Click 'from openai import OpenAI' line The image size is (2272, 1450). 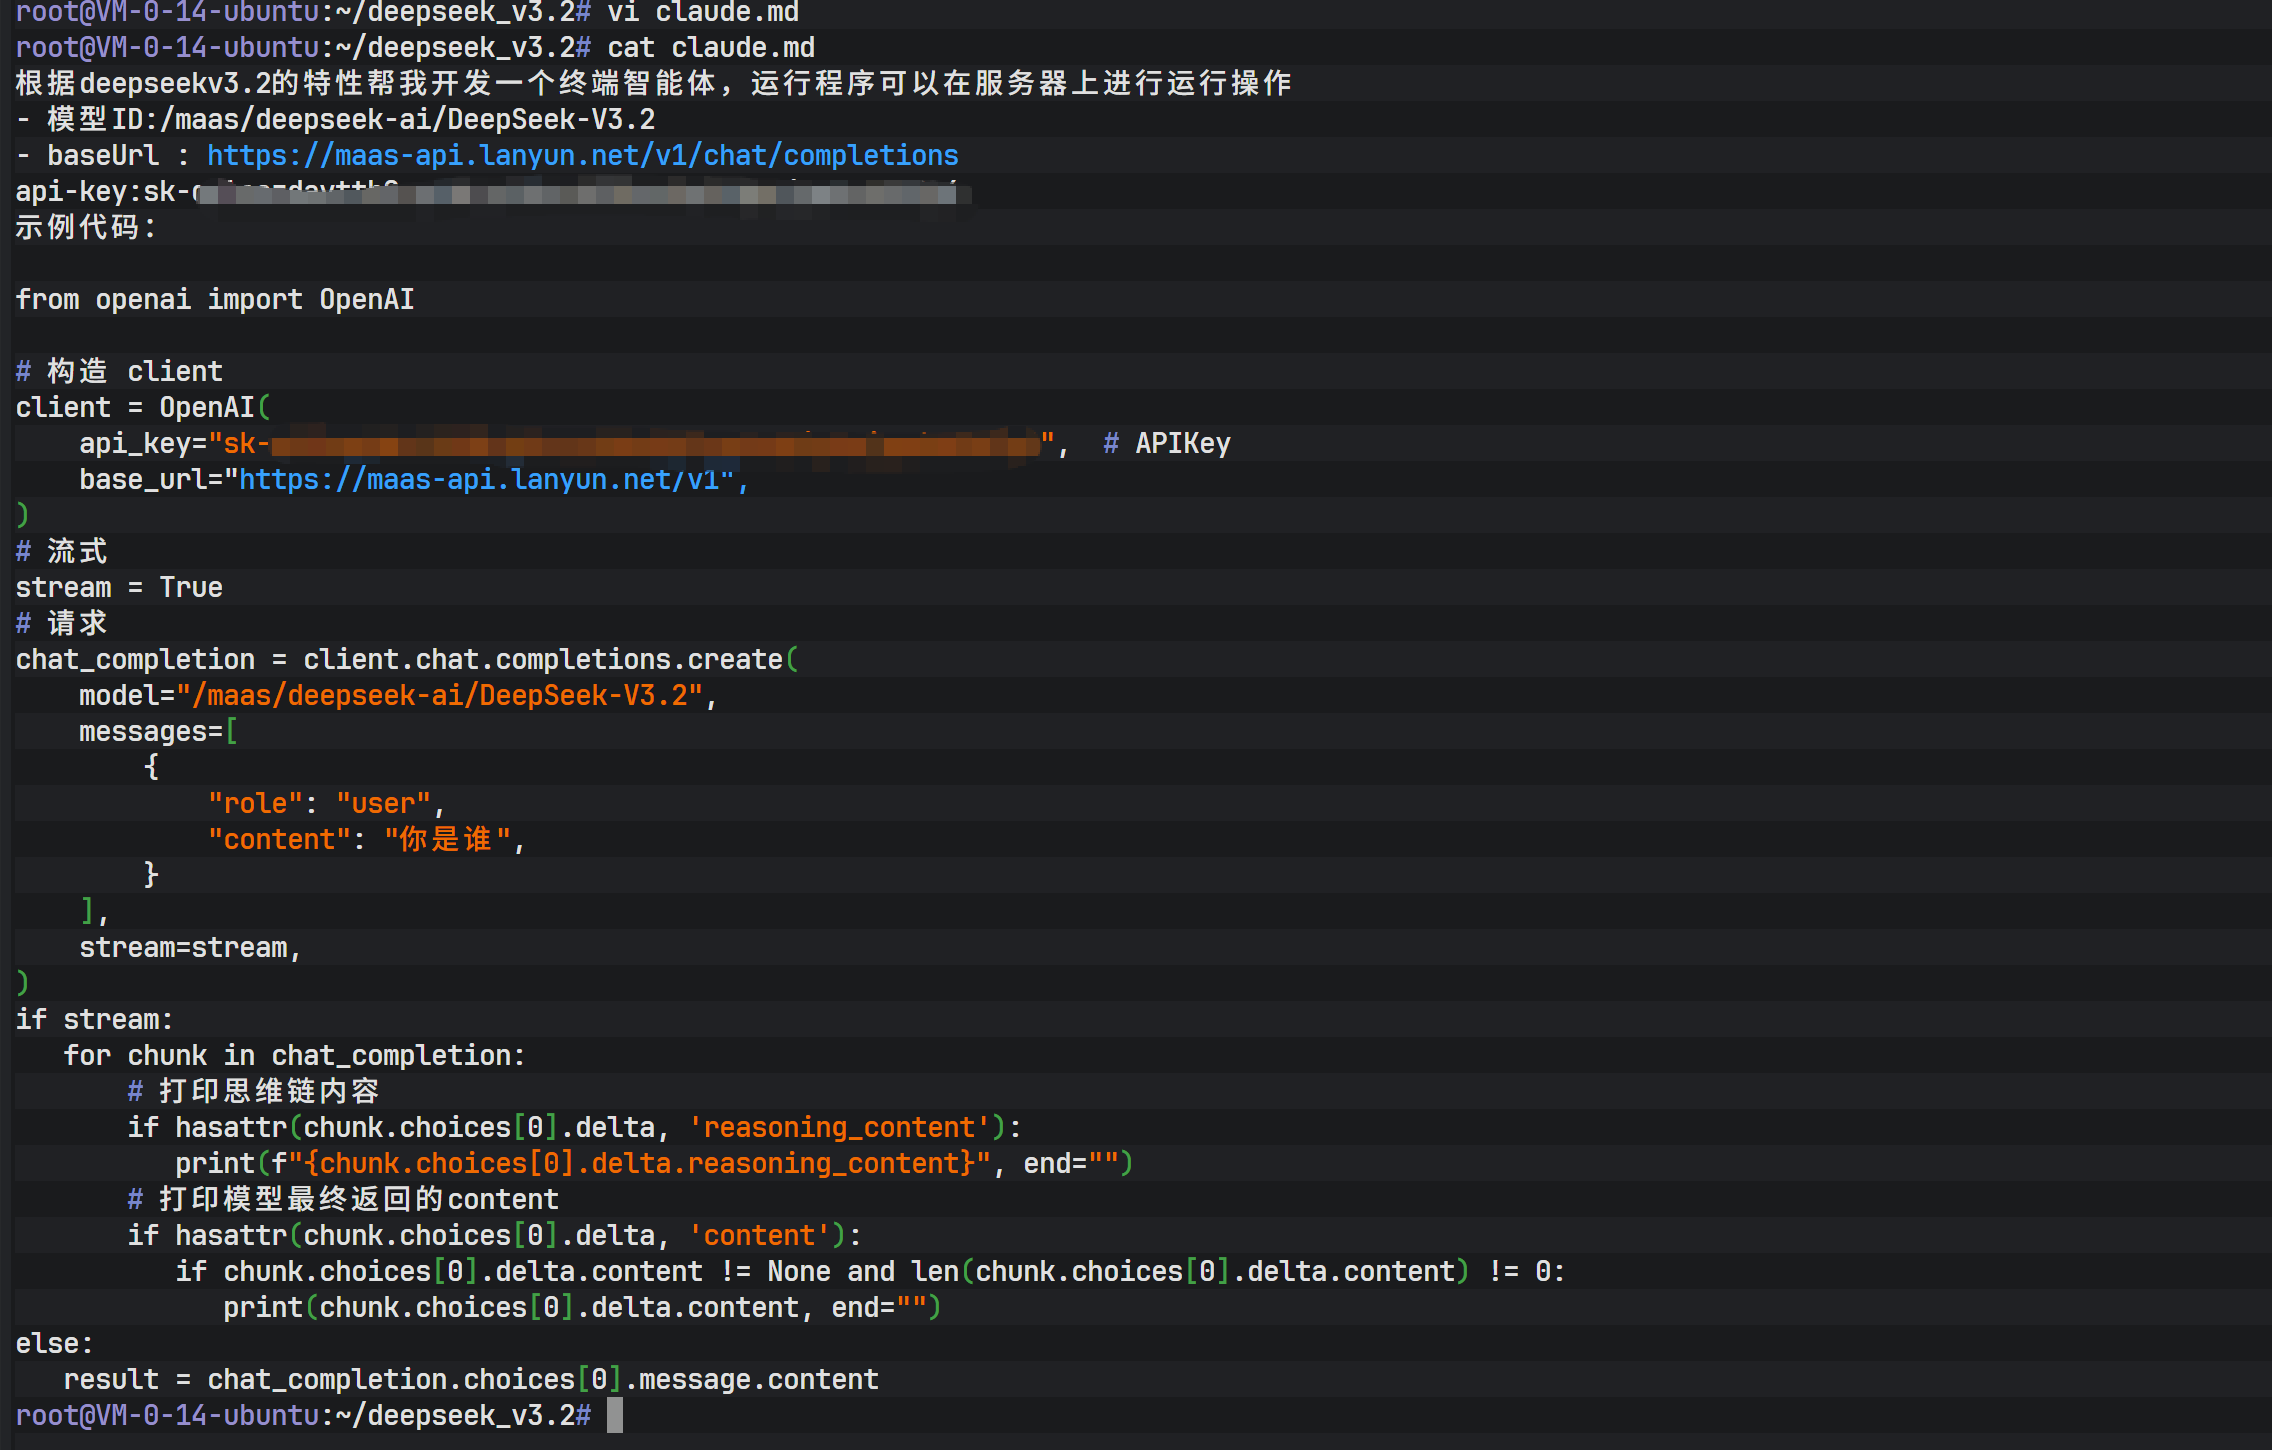pos(215,300)
